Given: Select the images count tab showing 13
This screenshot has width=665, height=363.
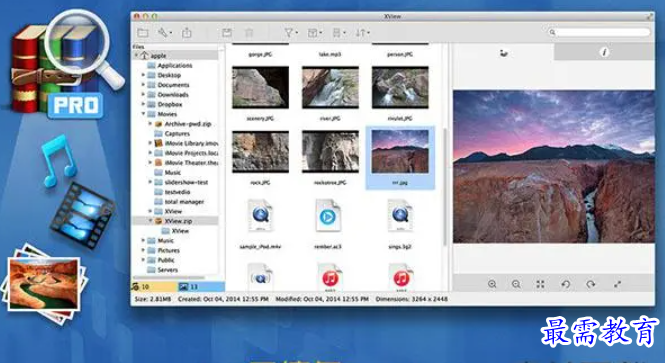Looking at the screenshot, I should [201, 287].
